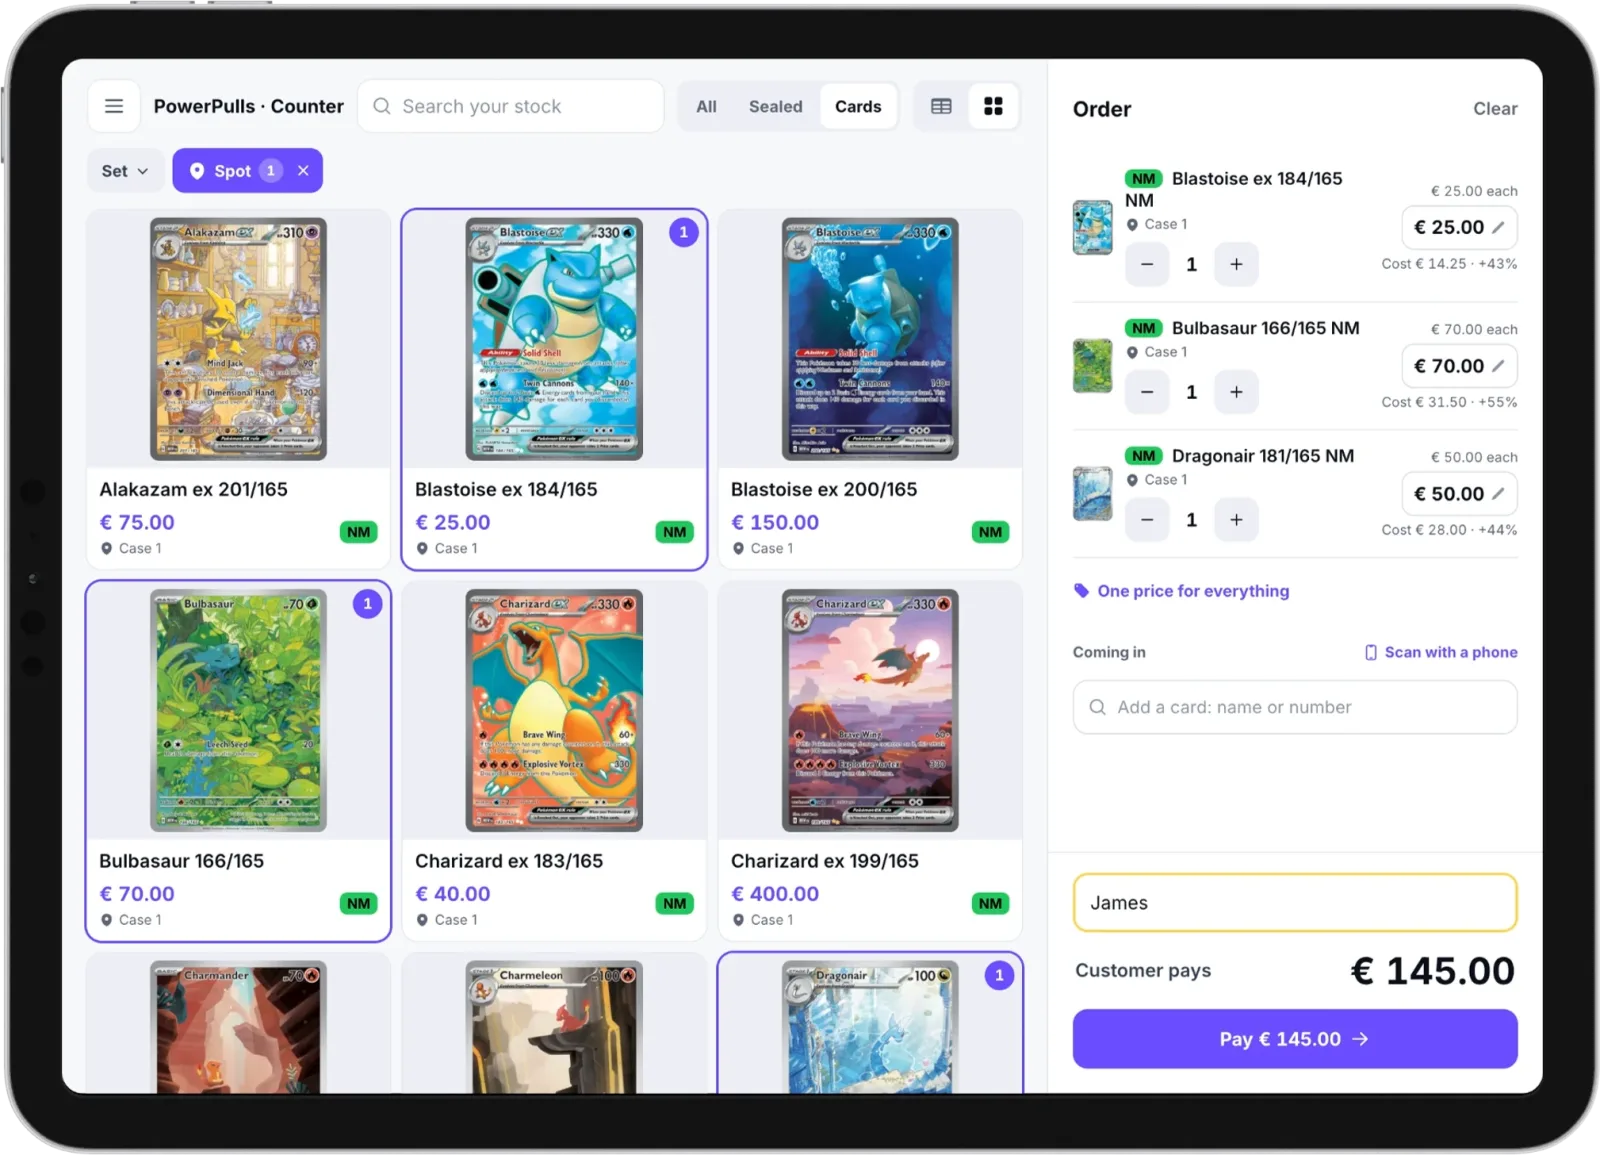Screen dimensions: 1600x1155
Task: Increase Bulbasaur 166/165 quantity
Action: coord(1236,392)
